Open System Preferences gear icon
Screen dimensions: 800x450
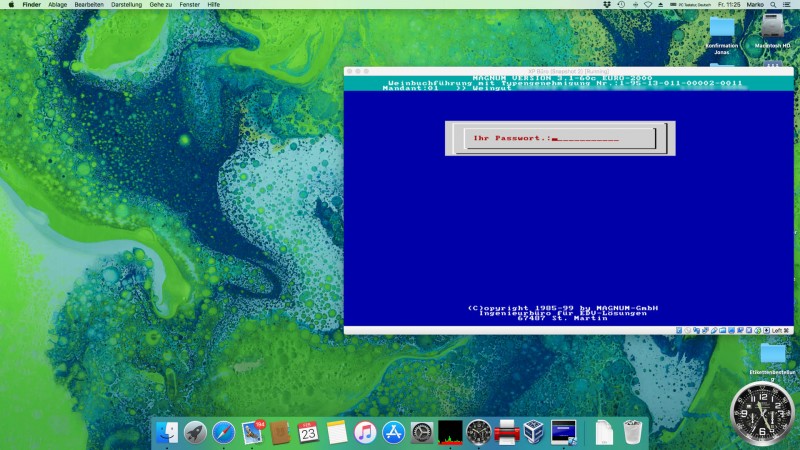[422, 432]
